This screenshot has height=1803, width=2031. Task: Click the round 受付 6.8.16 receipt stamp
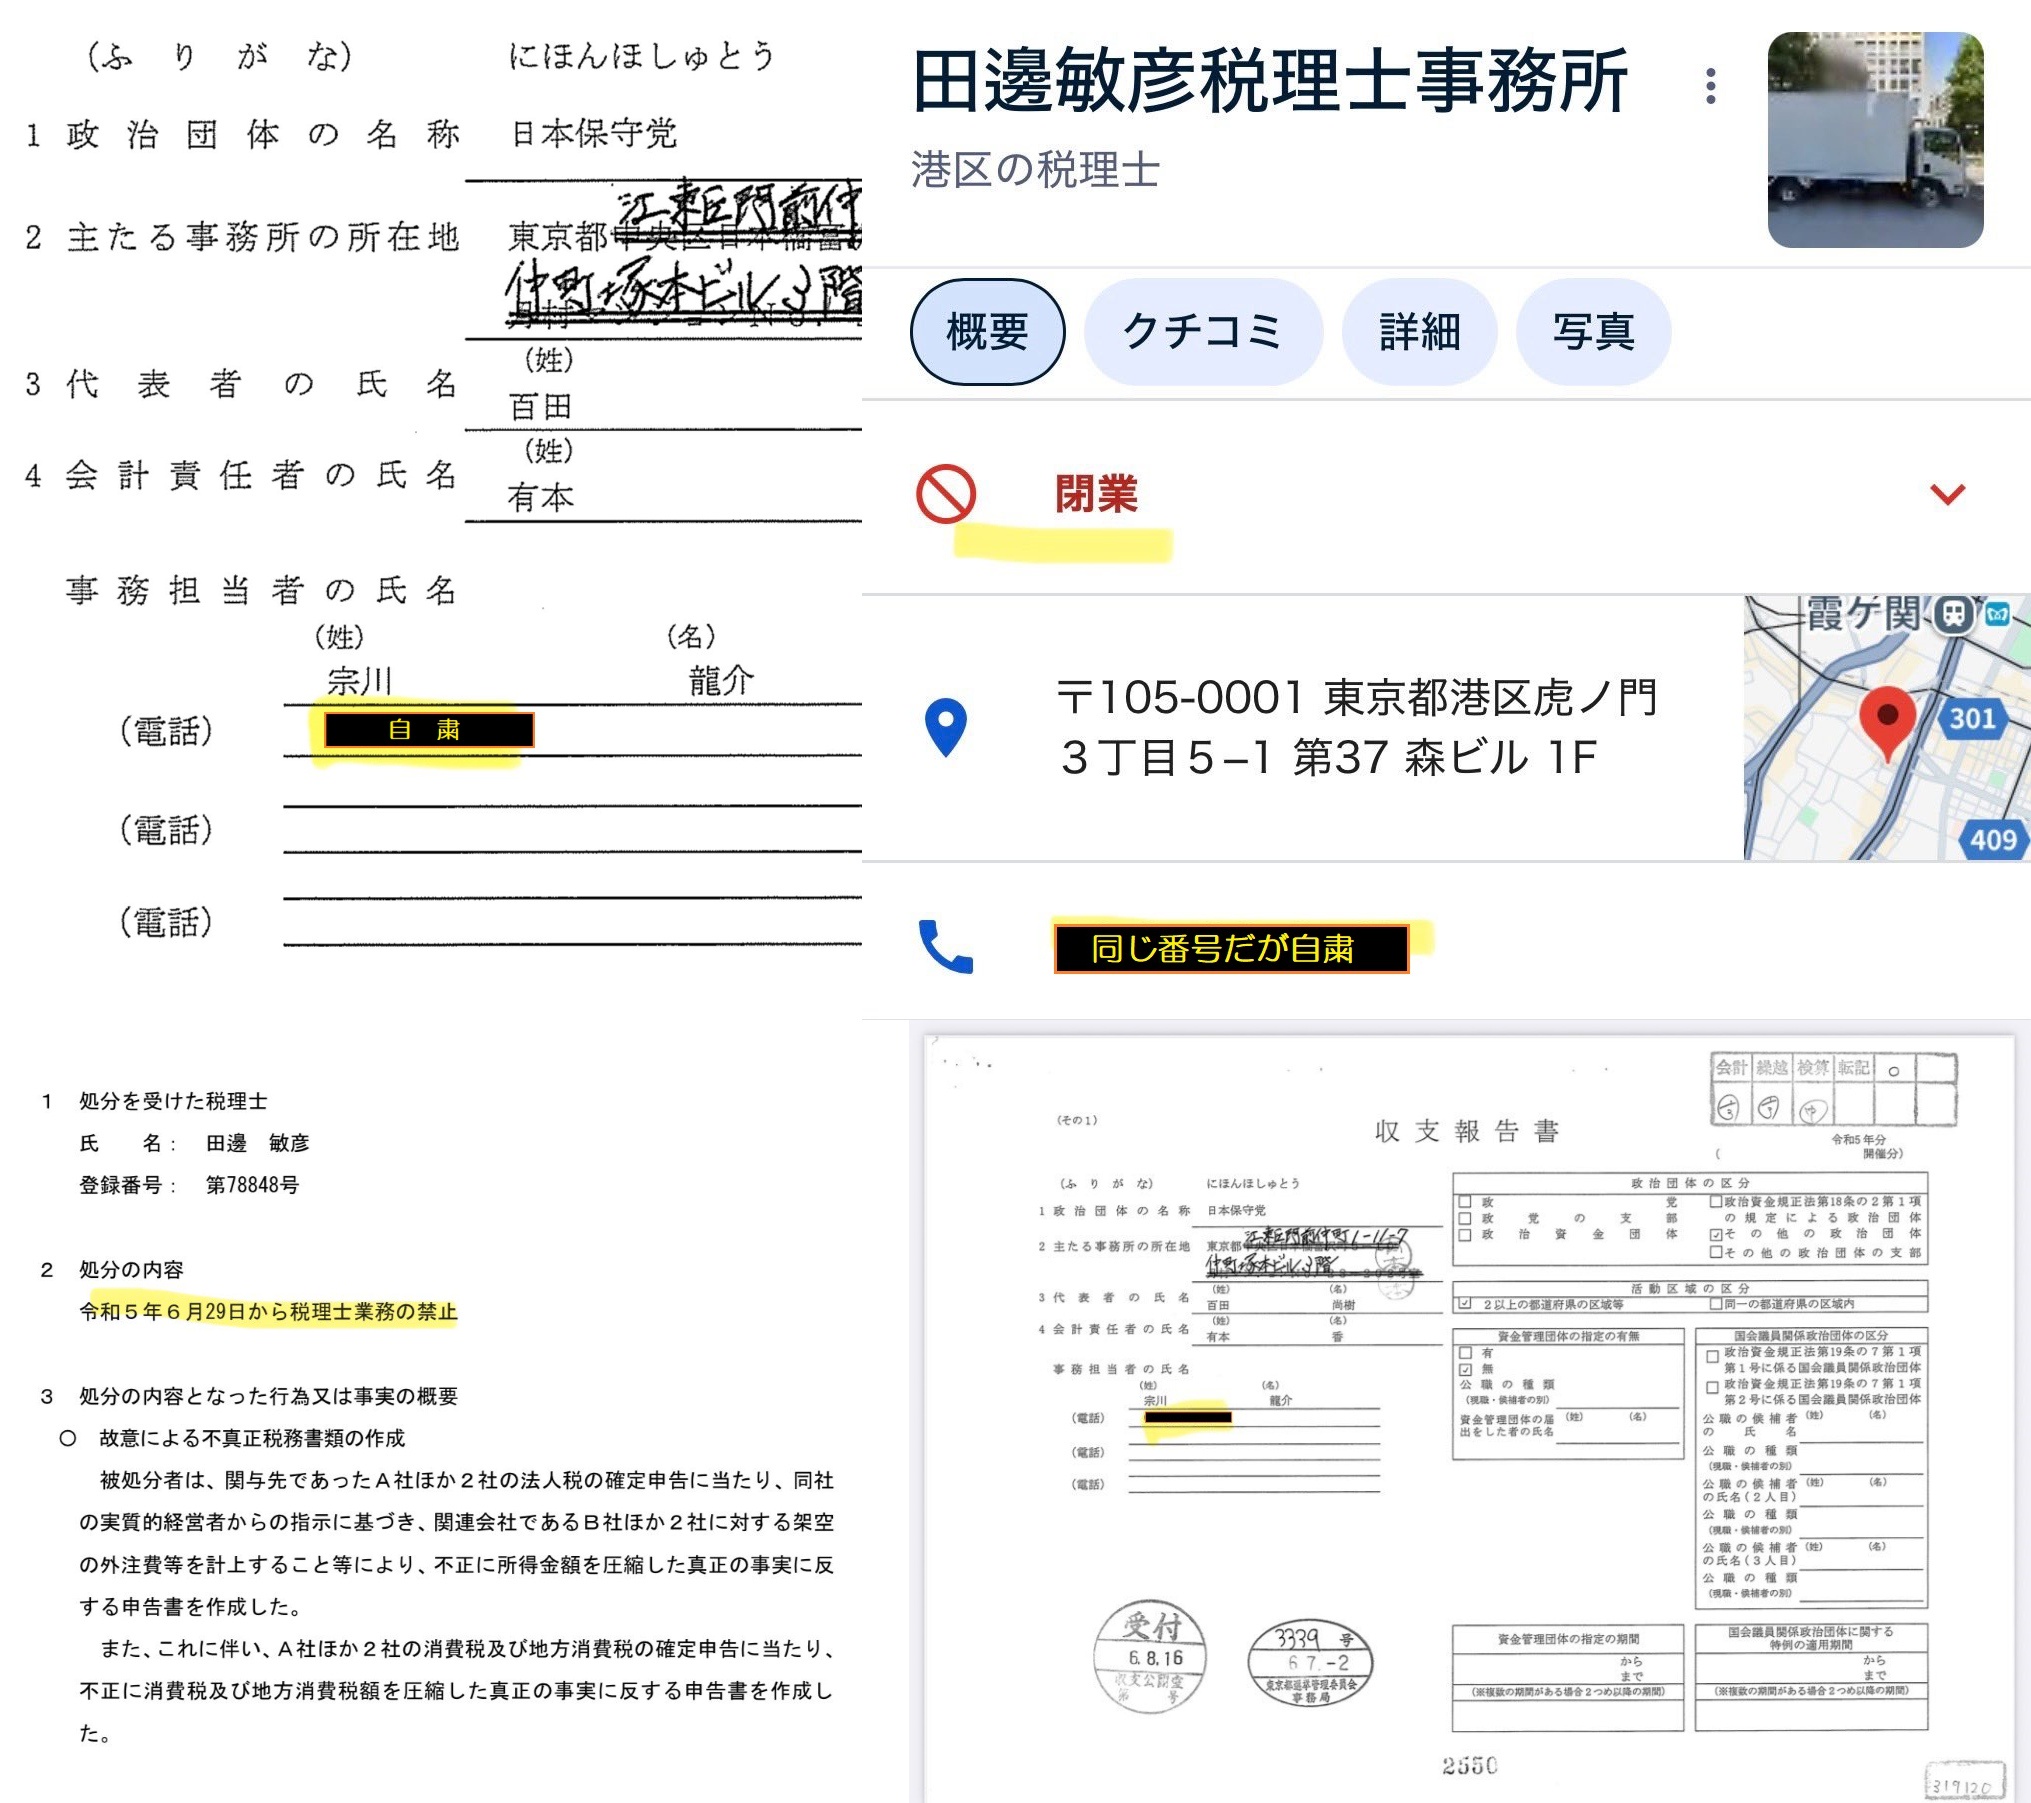(x=1150, y=1658)
